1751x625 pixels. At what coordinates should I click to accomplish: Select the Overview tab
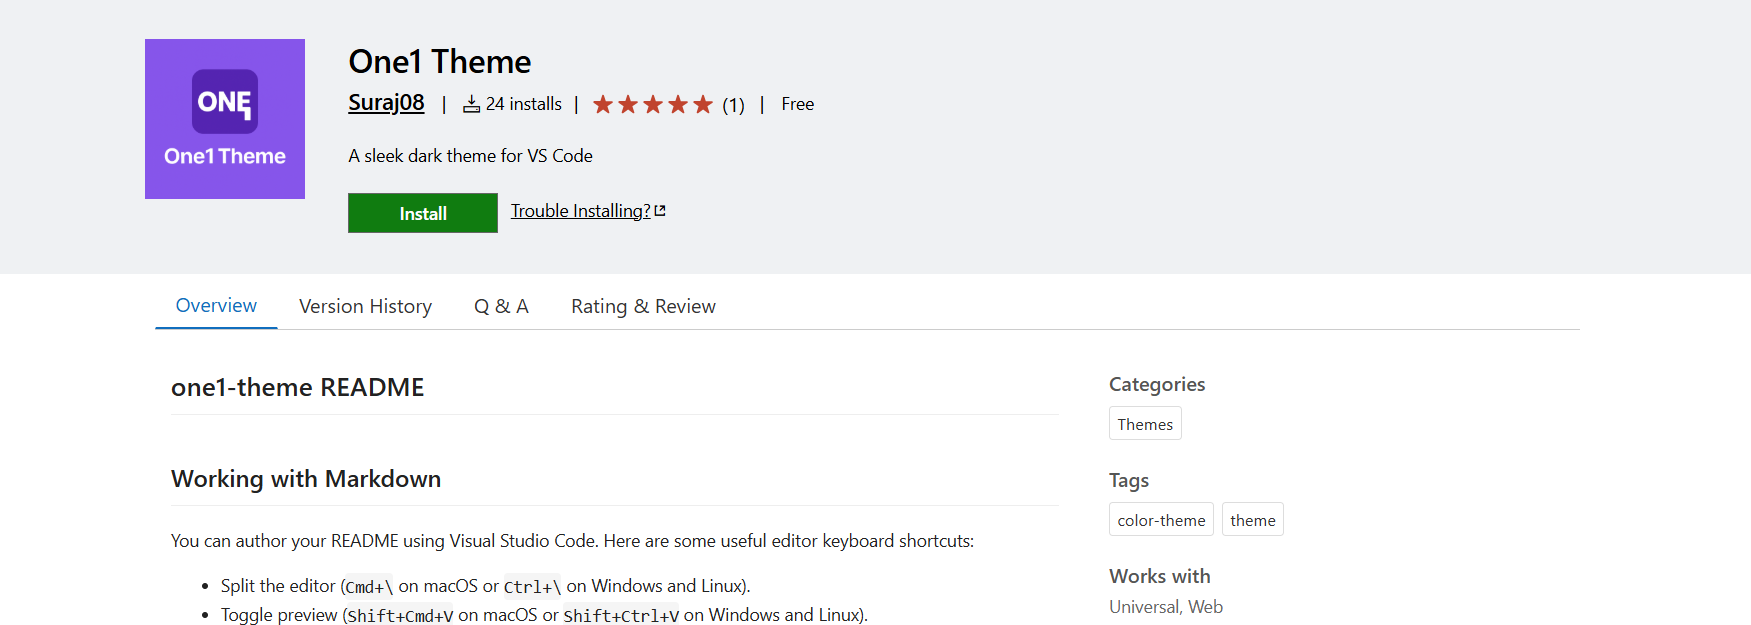tap(216, 306)
